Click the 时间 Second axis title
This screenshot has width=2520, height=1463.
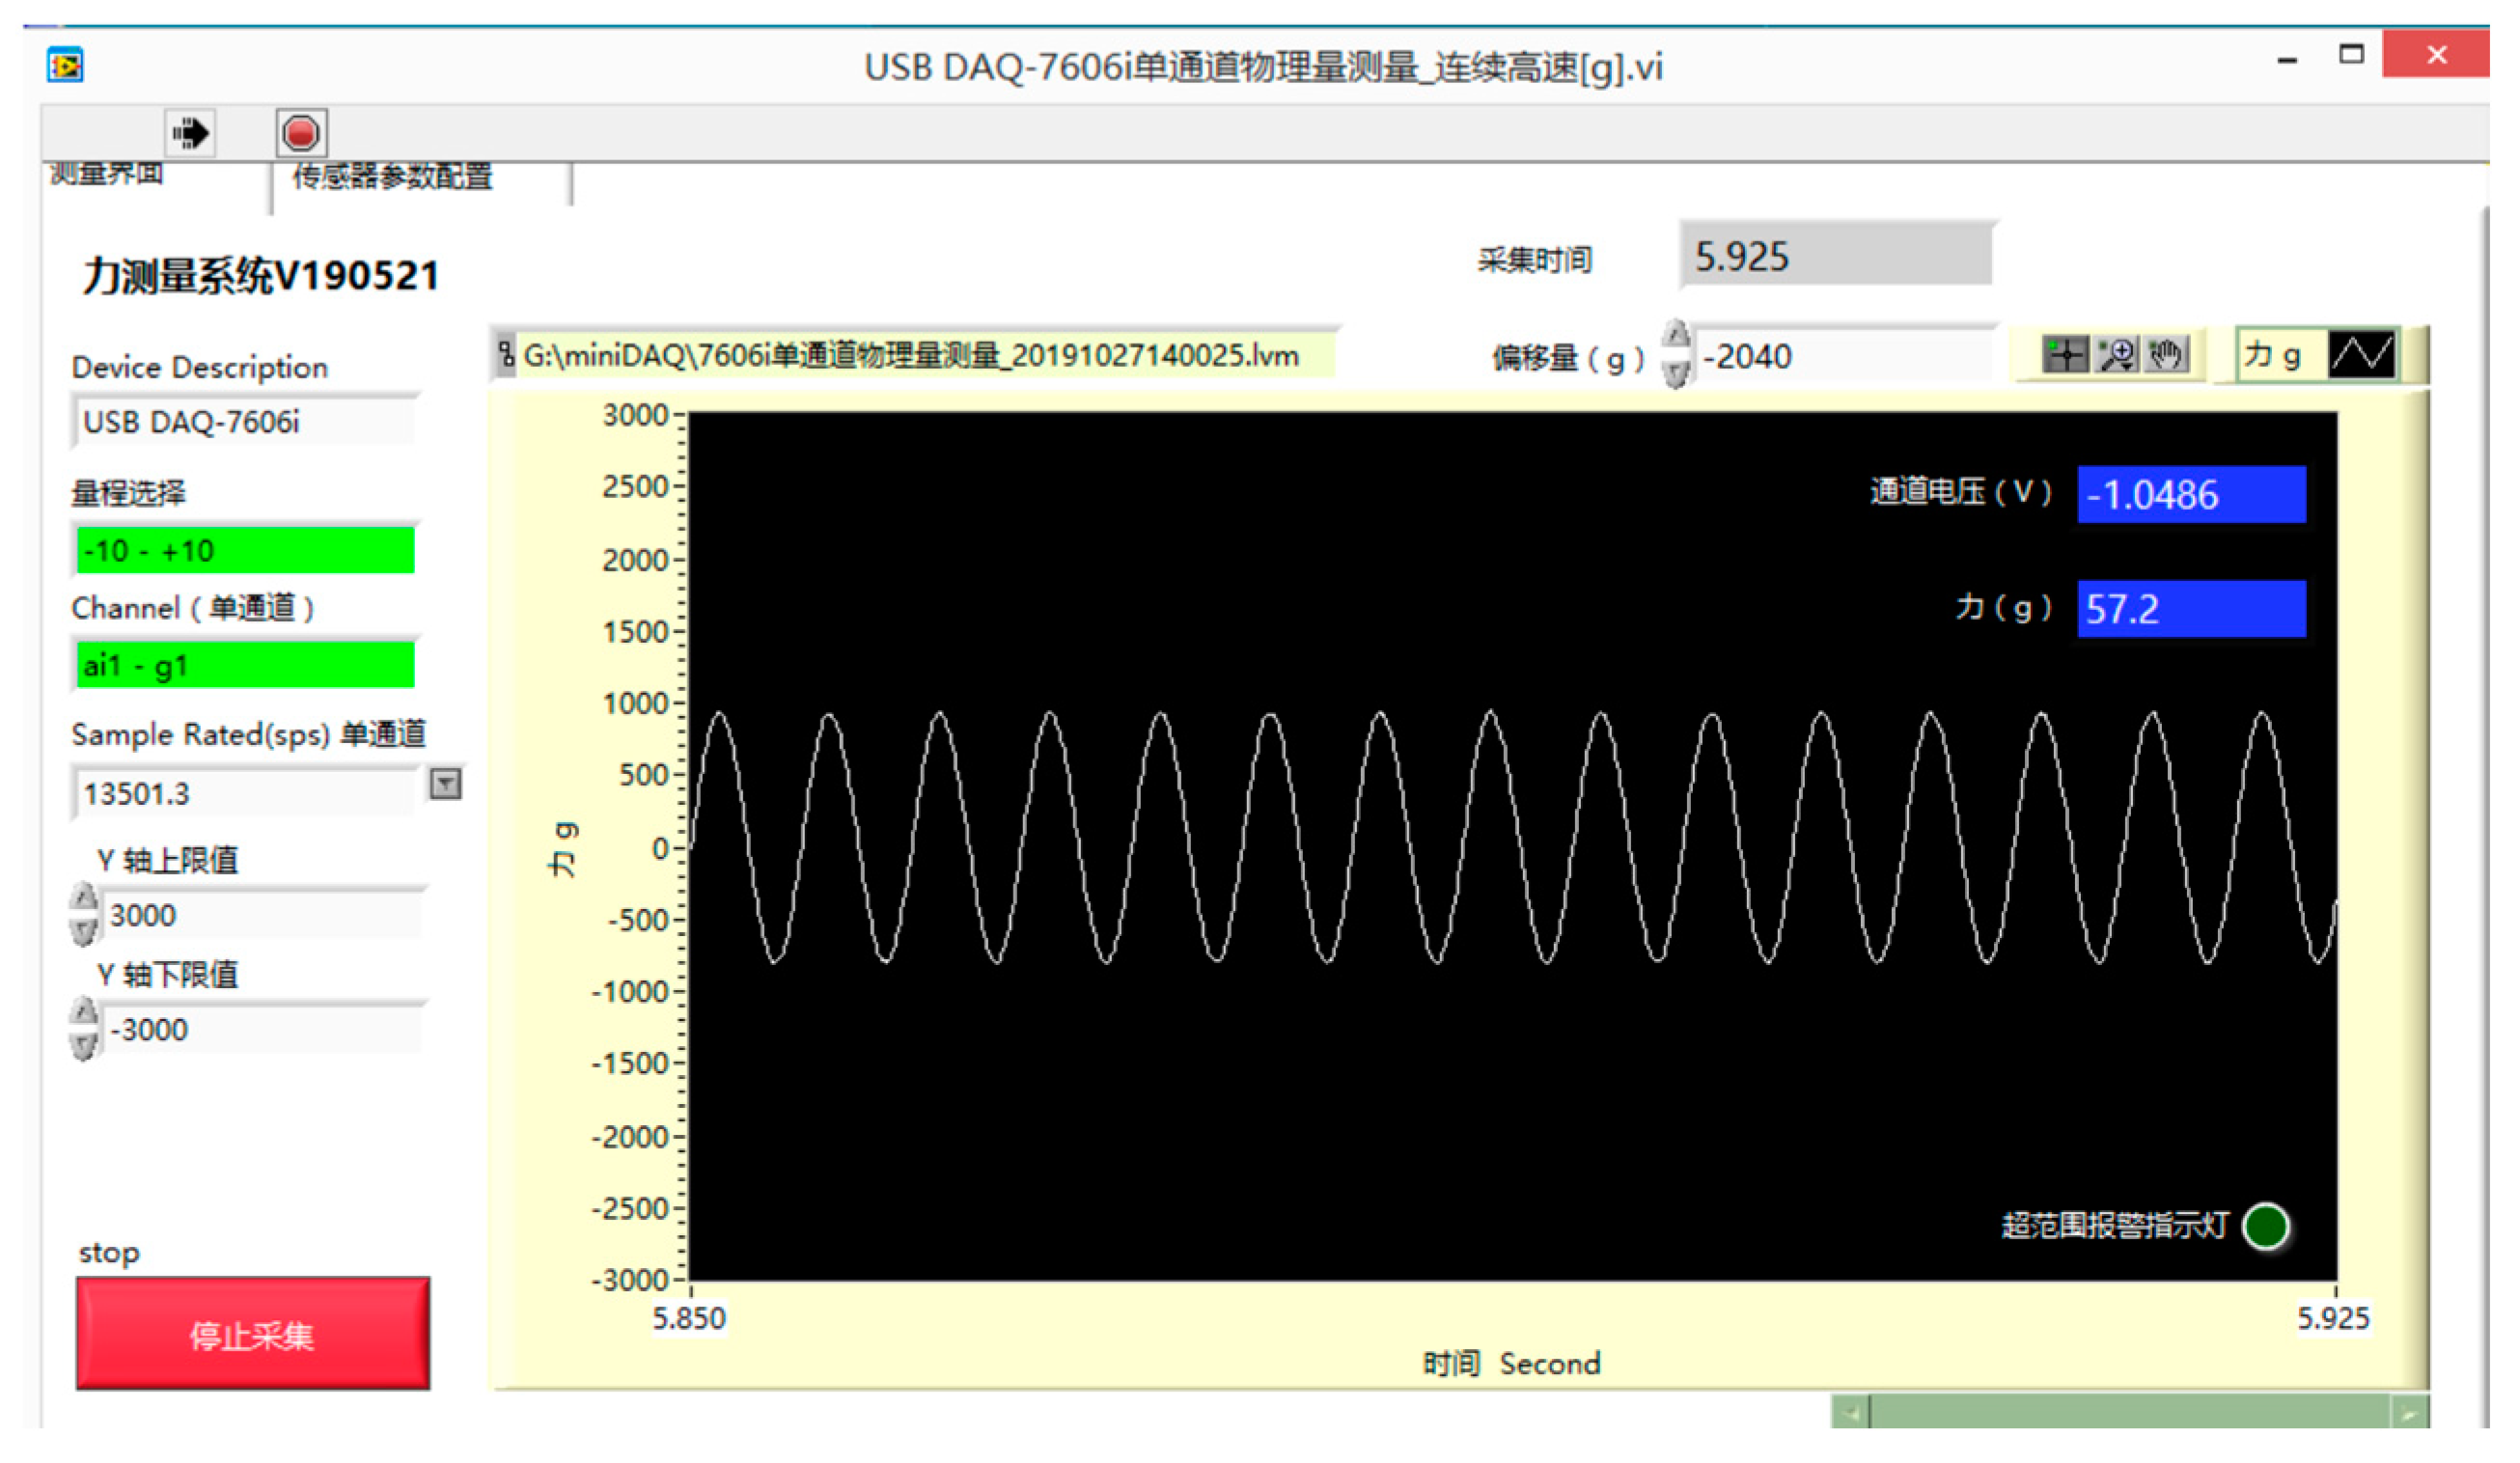(1512, 1364)
